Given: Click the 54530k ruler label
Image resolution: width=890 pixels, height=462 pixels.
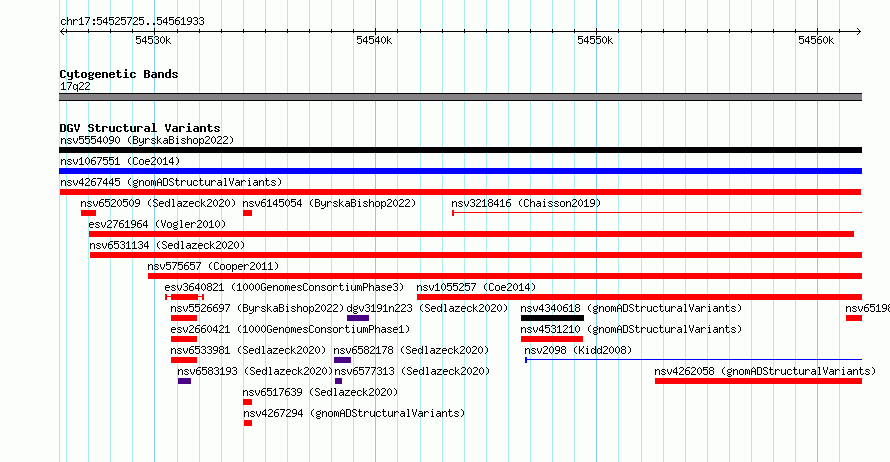Looking at the screenshot, I should point(153,40).
